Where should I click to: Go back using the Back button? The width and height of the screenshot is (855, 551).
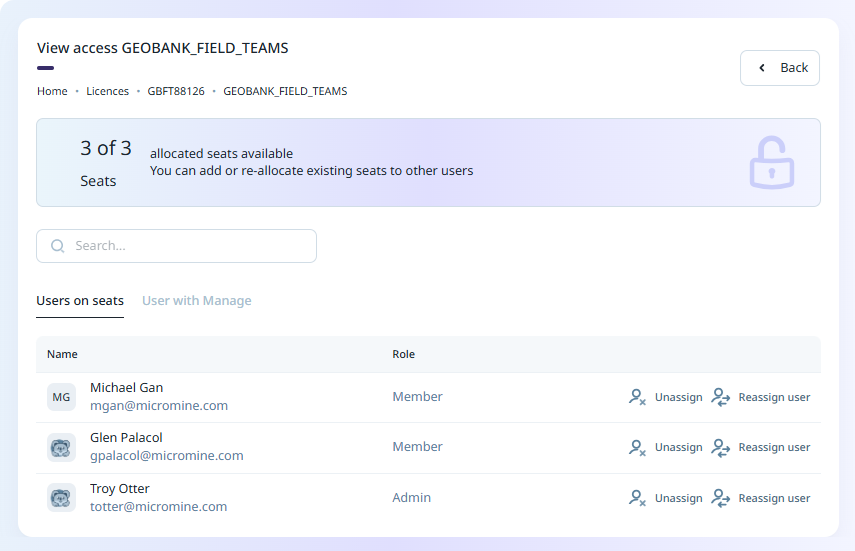pyautogui.click(x=780, y=68)
